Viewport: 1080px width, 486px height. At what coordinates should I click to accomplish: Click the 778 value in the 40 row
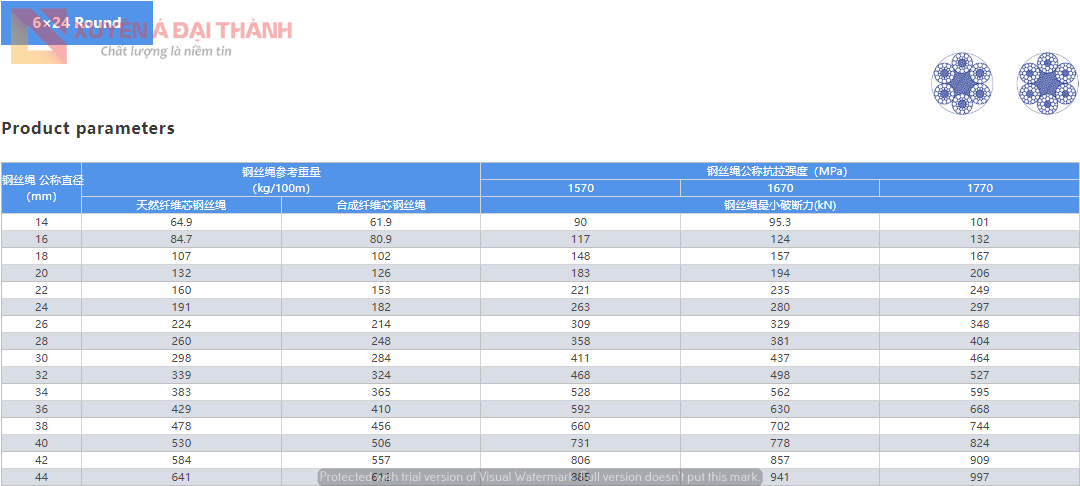click(780, 443)
